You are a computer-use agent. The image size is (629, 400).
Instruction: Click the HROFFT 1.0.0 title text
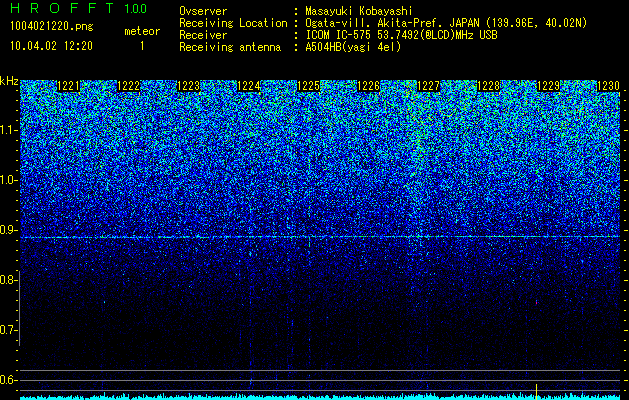click(x=79, y=8)
